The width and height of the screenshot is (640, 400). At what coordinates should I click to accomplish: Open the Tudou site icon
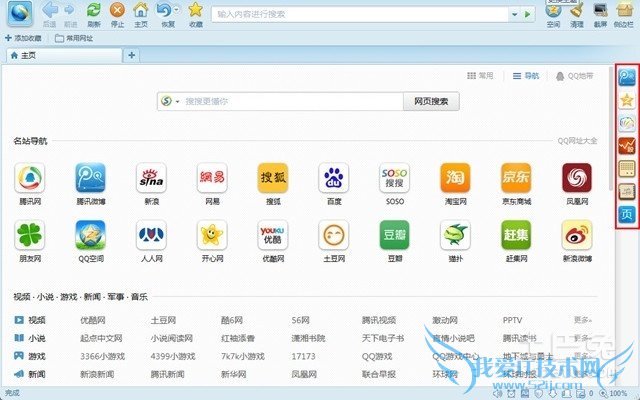pyautogui.click(x=334, y=235)
